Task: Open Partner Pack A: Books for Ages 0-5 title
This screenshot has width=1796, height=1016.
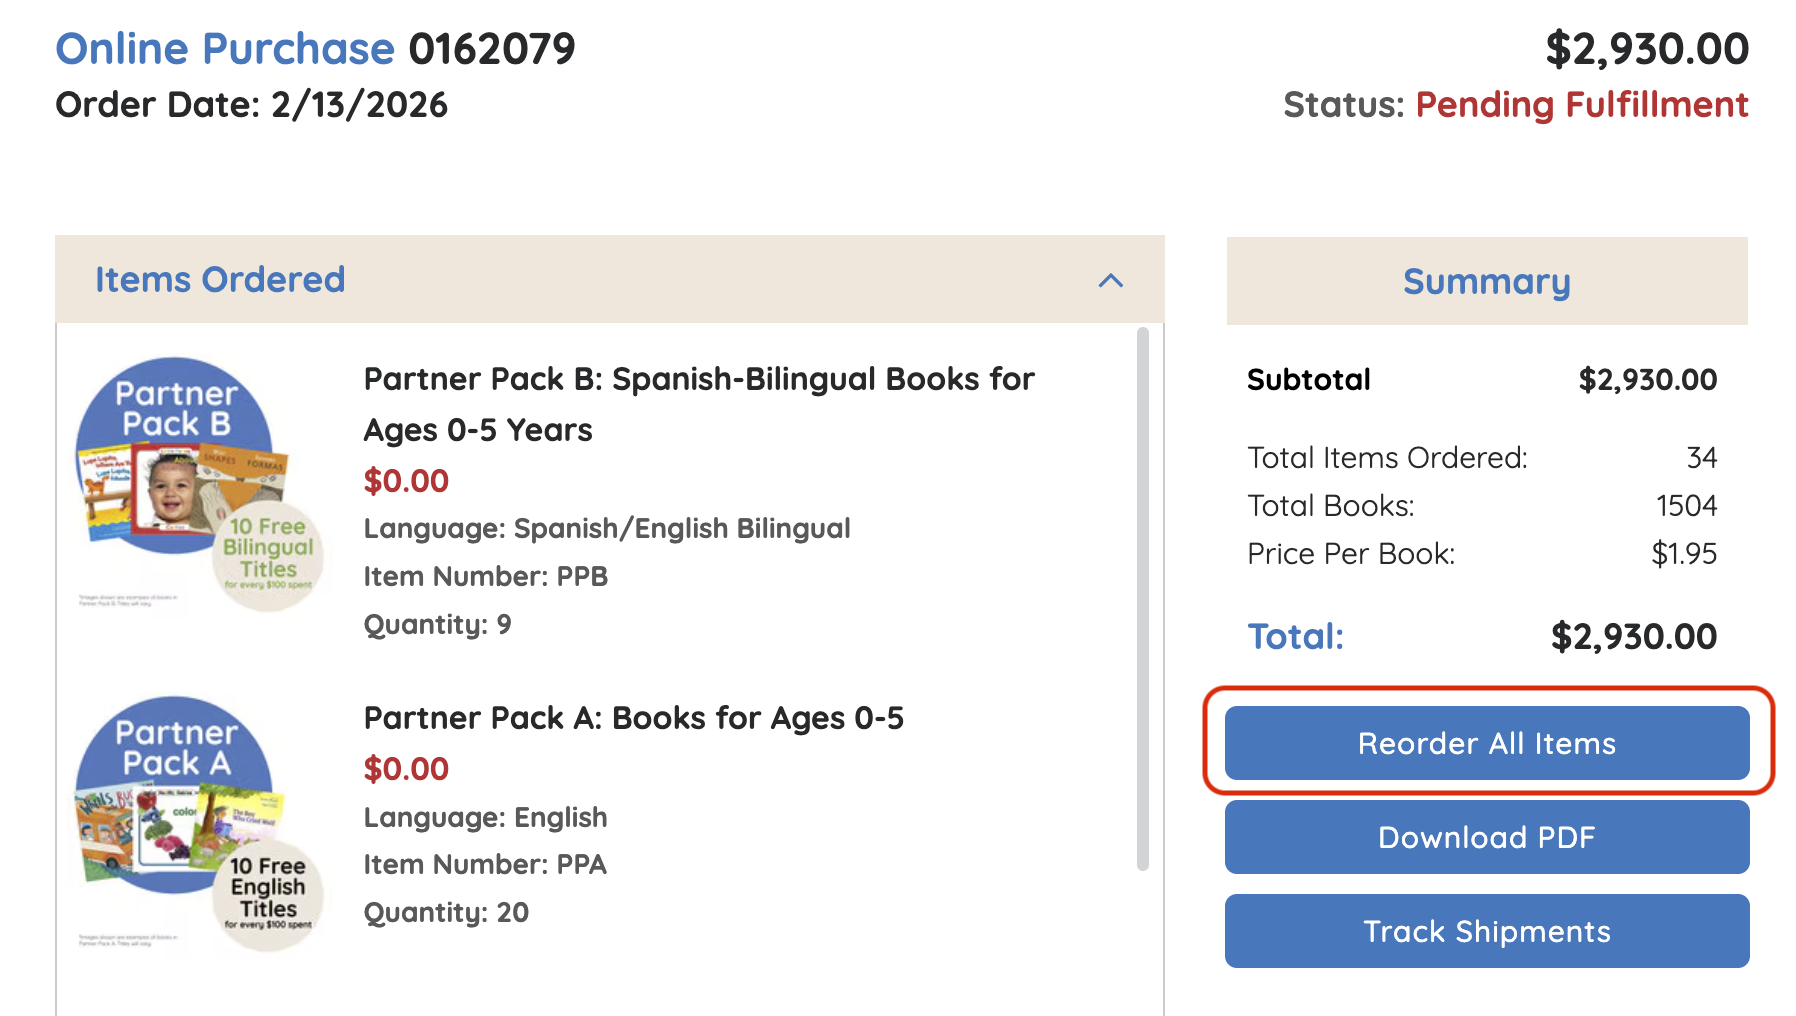Action: 633,717
